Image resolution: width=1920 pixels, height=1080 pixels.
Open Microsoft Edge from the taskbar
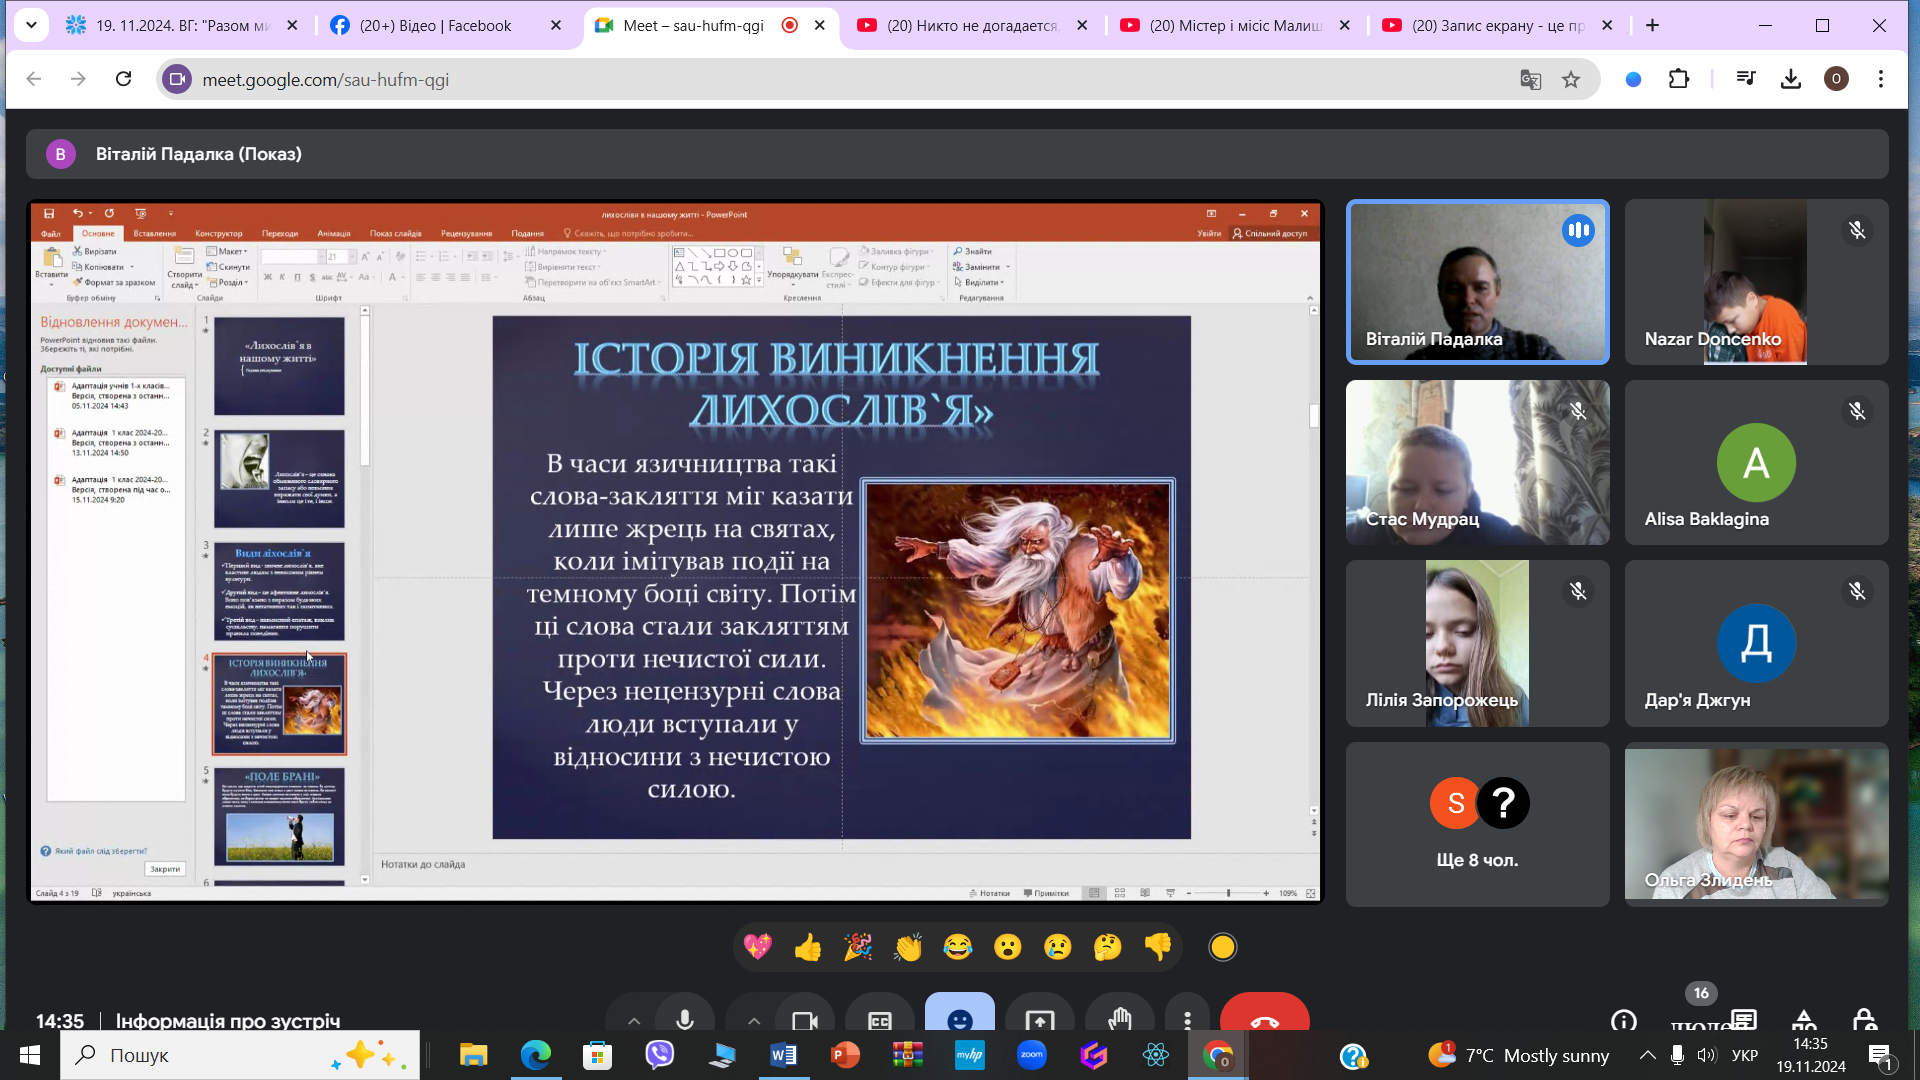point(535,1055)
